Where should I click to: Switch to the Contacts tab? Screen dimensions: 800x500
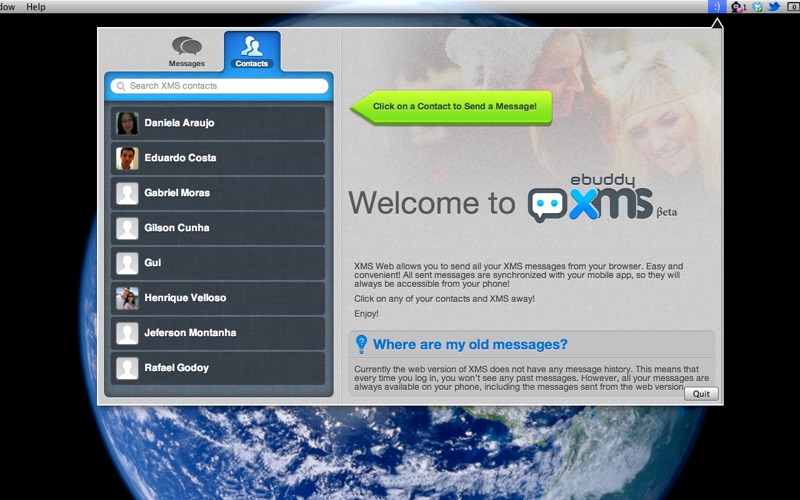click(252, 52)
